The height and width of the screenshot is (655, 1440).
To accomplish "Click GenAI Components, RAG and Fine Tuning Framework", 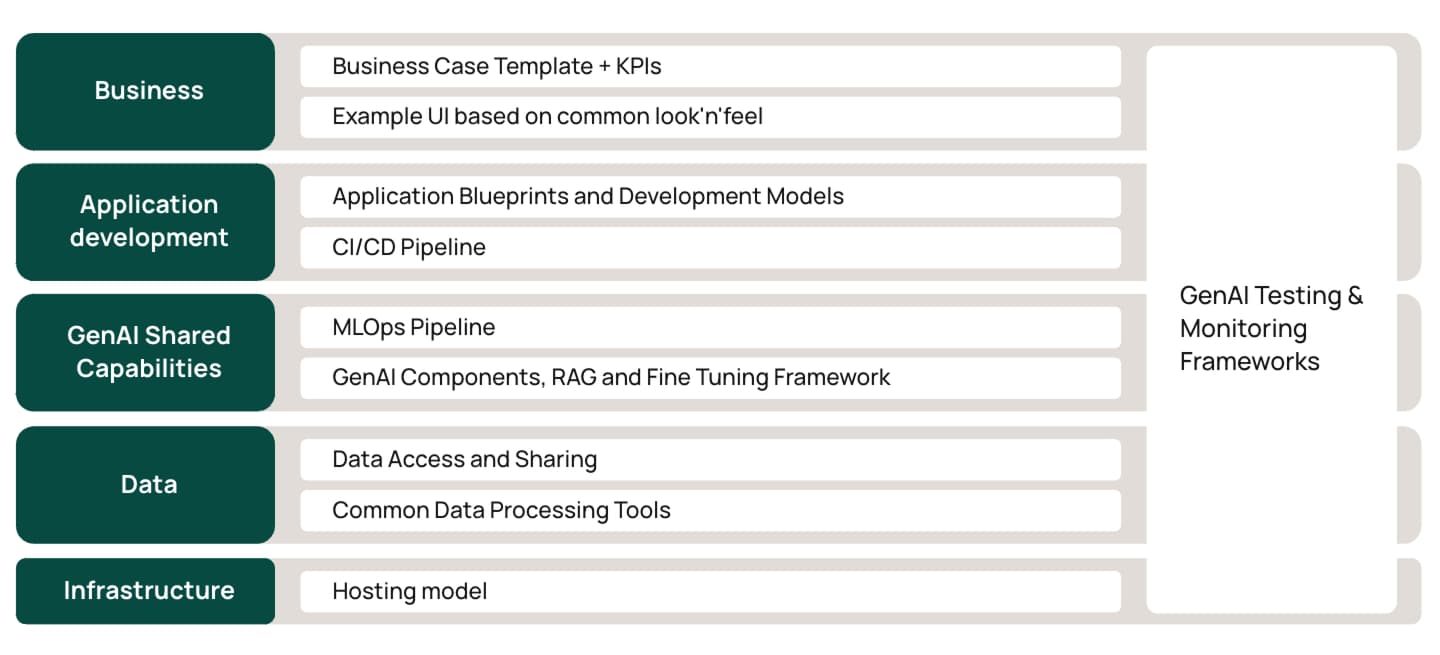I will coord(710,377).
